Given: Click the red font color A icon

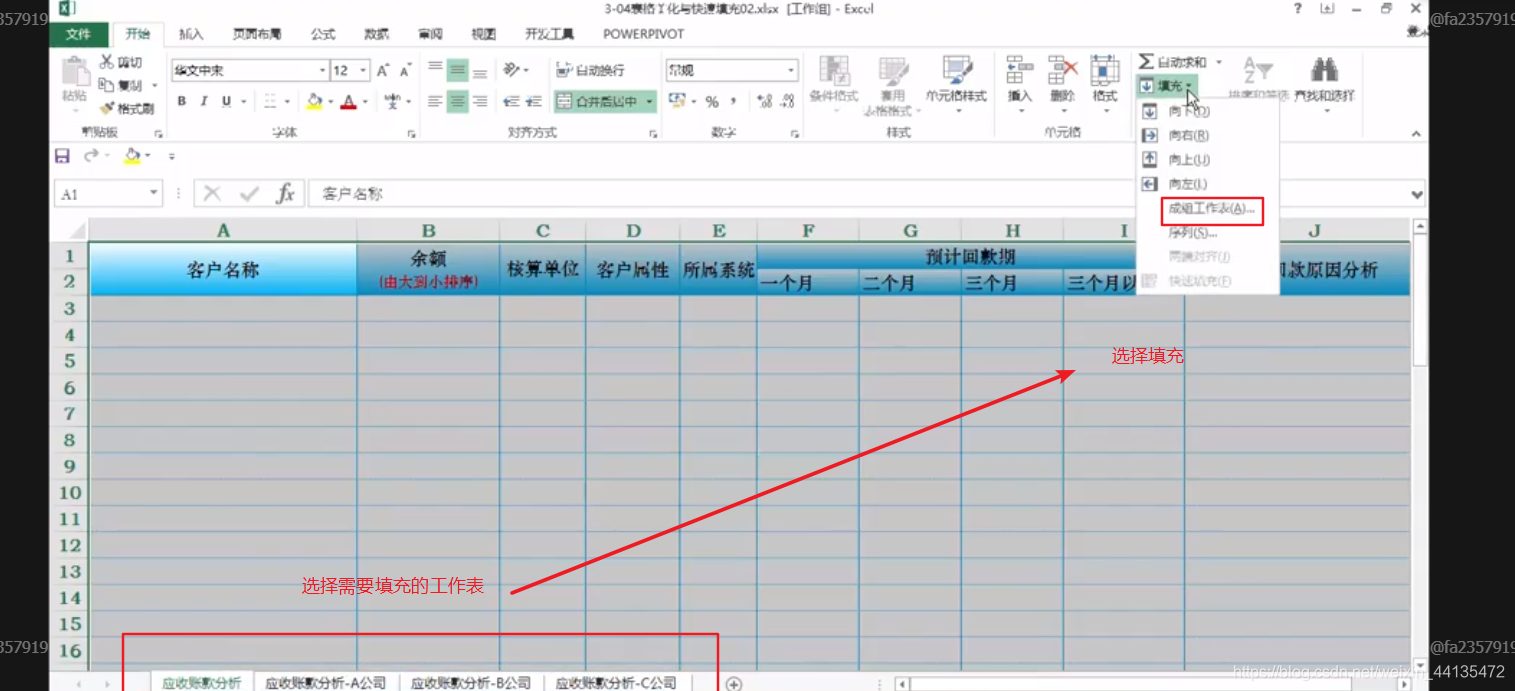Looking at the screenshot, I should pyautogui.click(x=348, y=101).
